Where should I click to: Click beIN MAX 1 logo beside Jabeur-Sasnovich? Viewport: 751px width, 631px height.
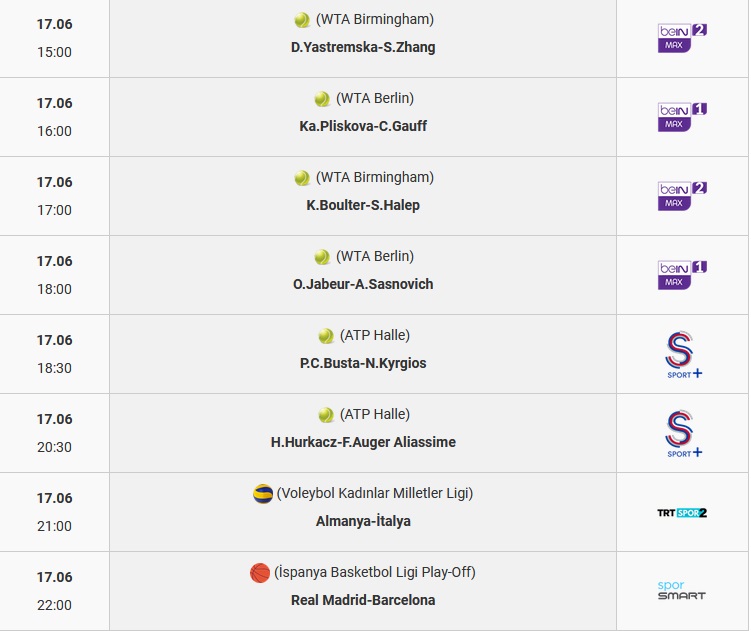(682, 275)
